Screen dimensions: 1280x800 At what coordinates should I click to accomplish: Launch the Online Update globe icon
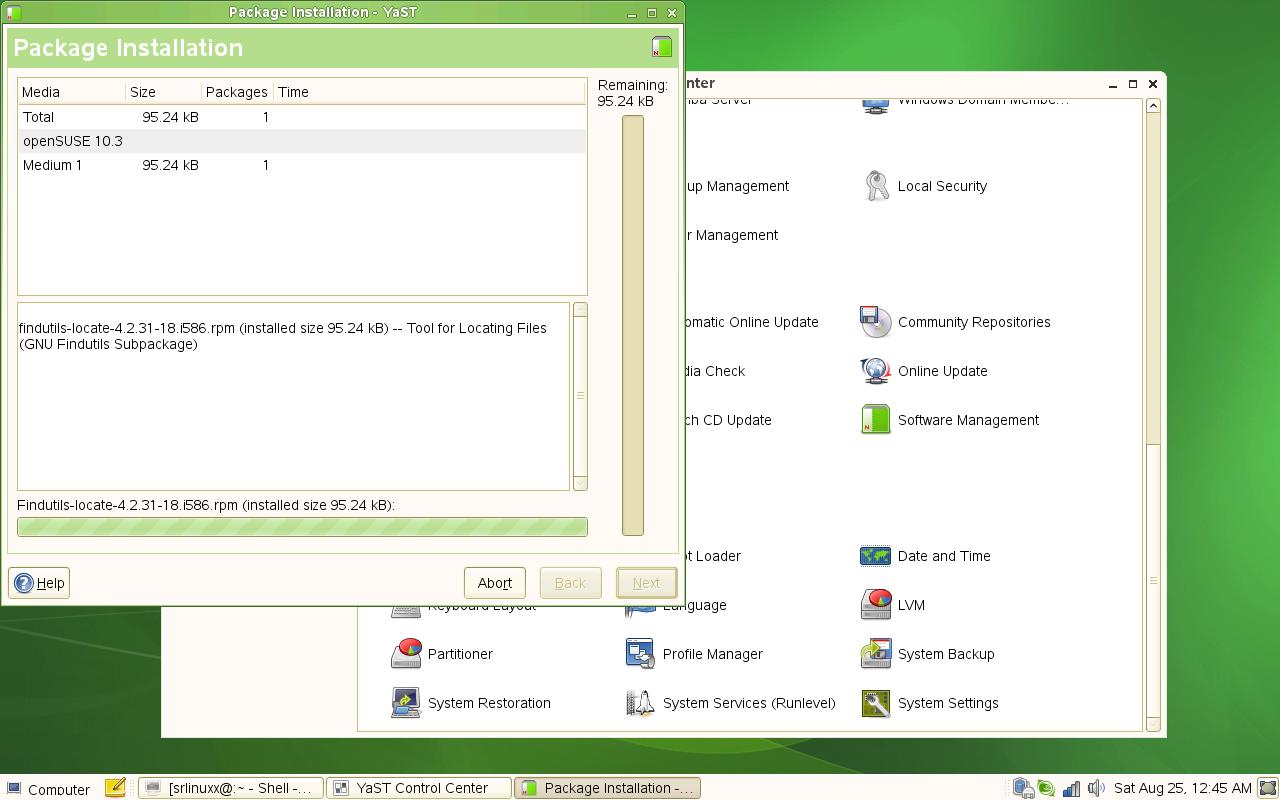(x=876, y=371)
